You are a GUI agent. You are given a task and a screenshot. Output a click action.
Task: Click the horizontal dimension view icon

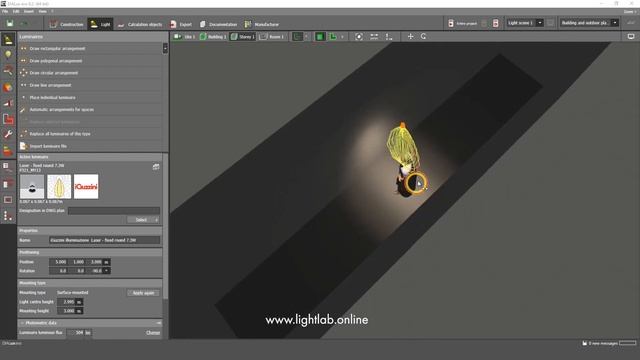pyautogui.click(x=374, y=37)
